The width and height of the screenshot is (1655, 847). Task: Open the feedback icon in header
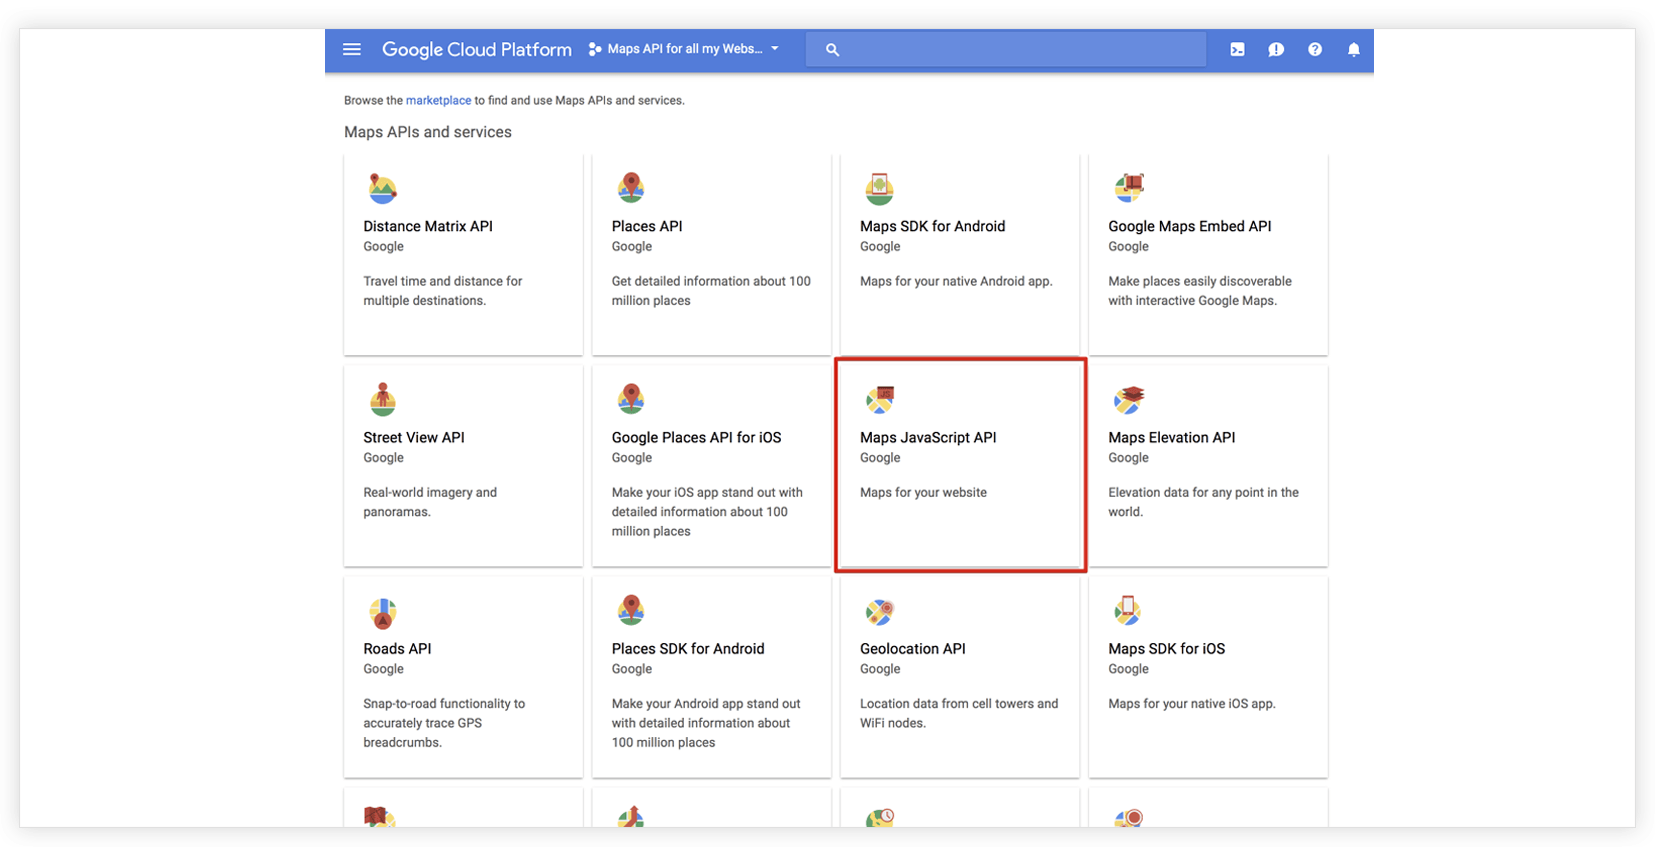(1276, 49)
